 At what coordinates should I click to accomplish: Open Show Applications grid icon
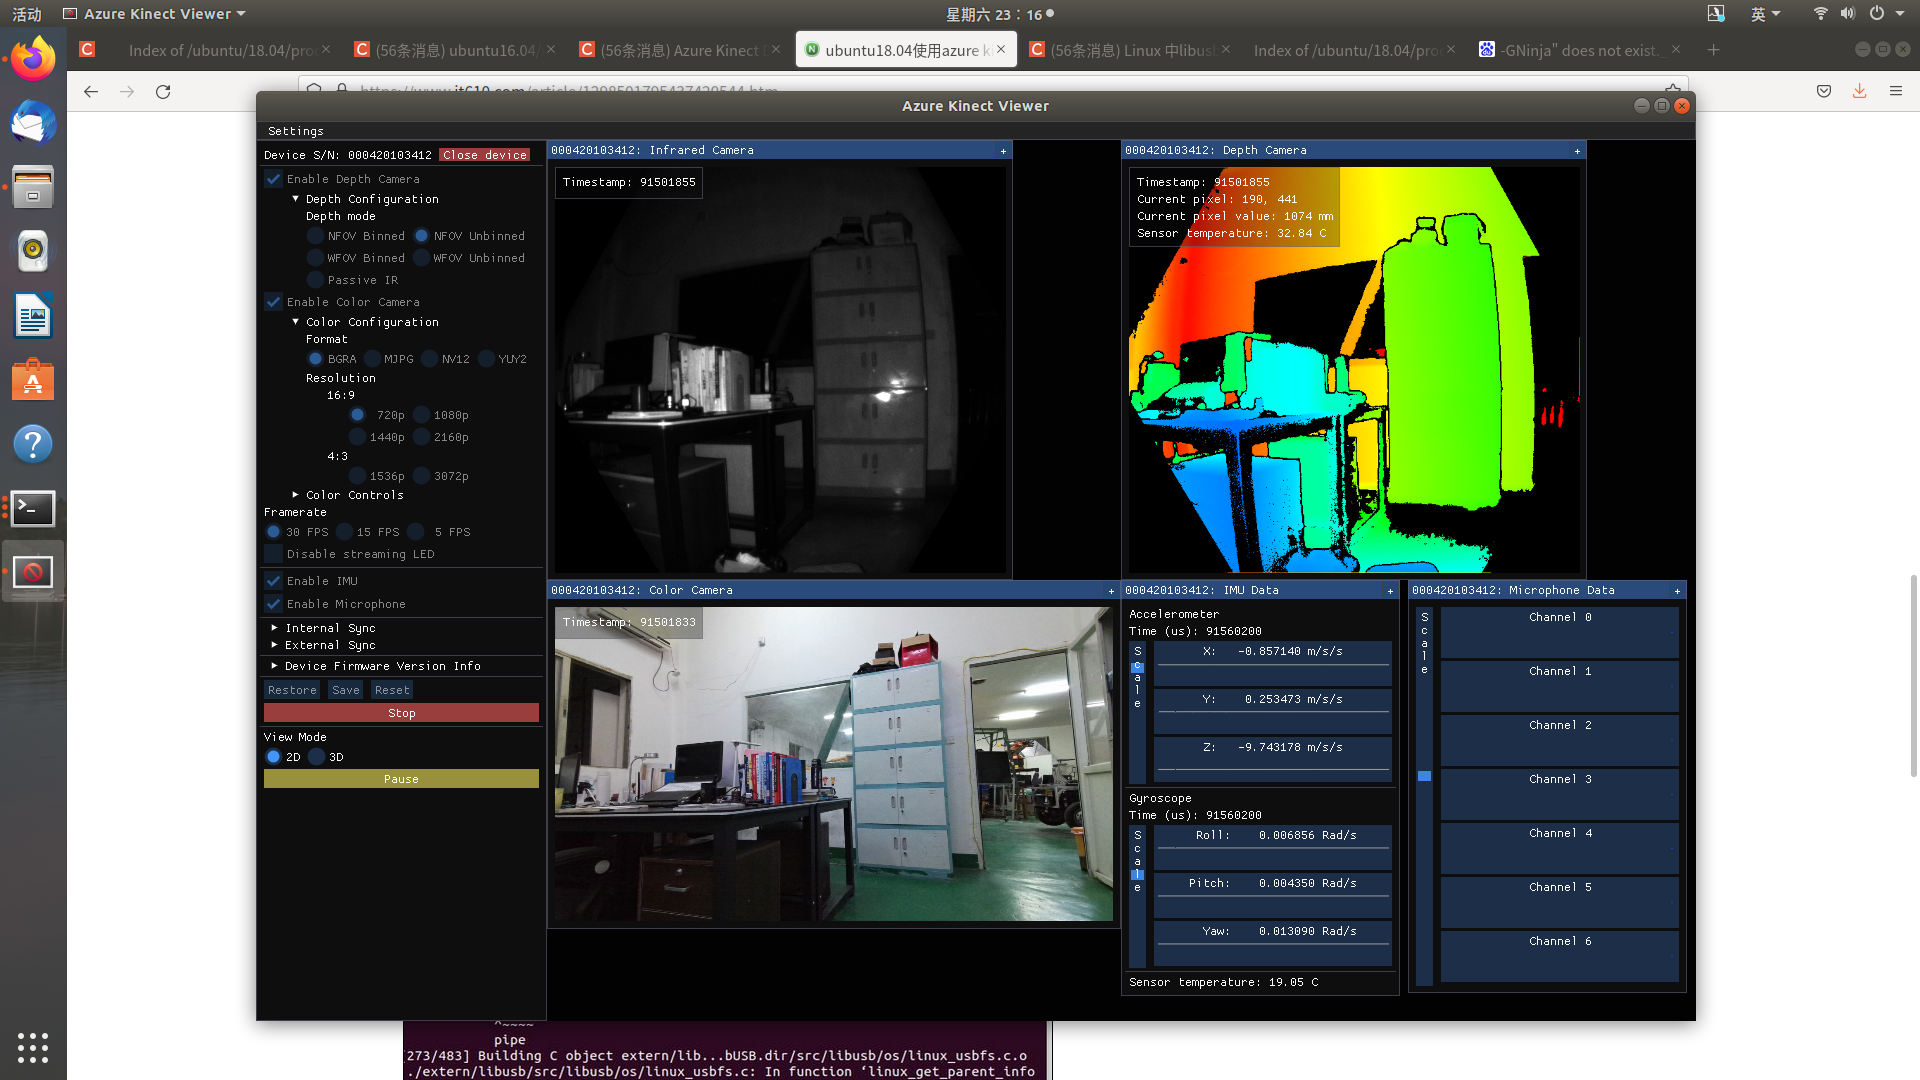33,1047
